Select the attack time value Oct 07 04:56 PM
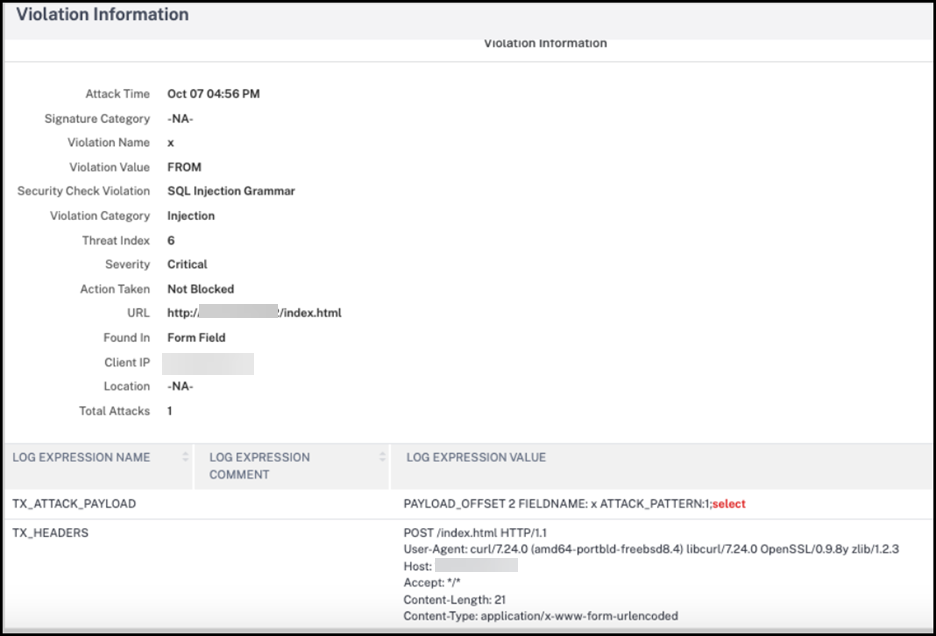The image size is (936, 636). pyautogui.click(x=213, y=94)
